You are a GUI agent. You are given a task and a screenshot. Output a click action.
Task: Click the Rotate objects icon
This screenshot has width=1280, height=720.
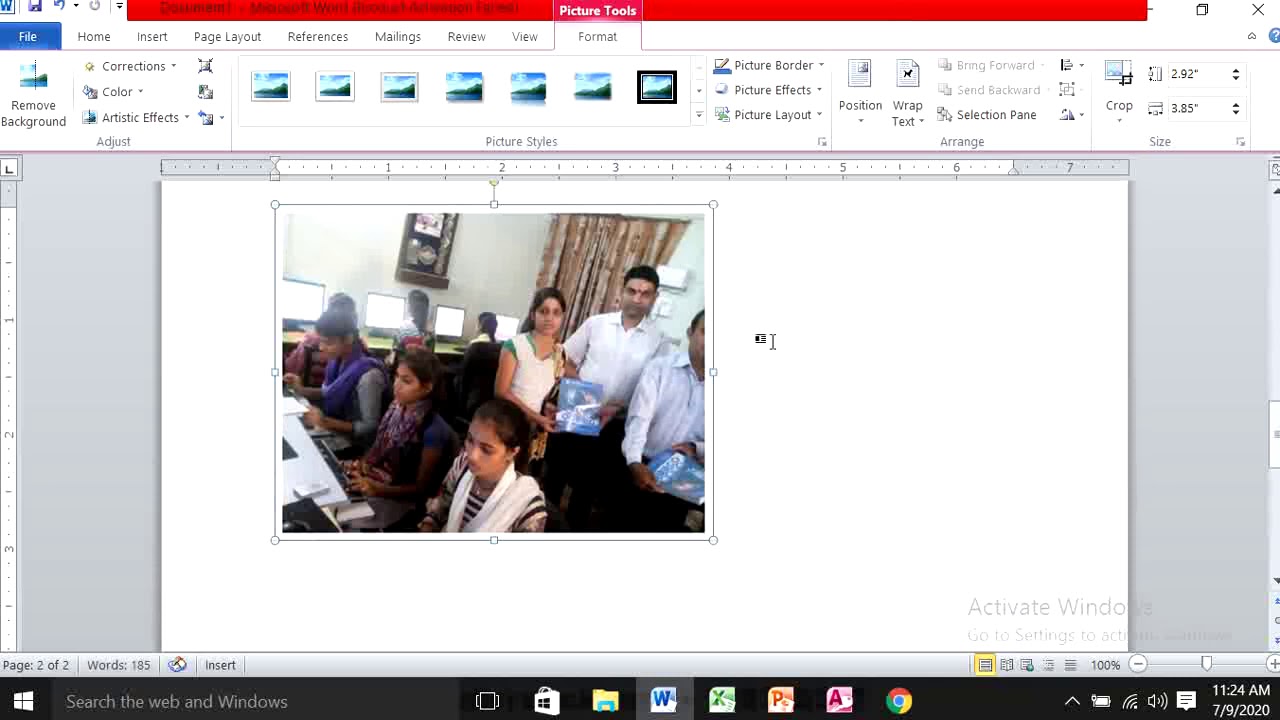[1071, 115]
